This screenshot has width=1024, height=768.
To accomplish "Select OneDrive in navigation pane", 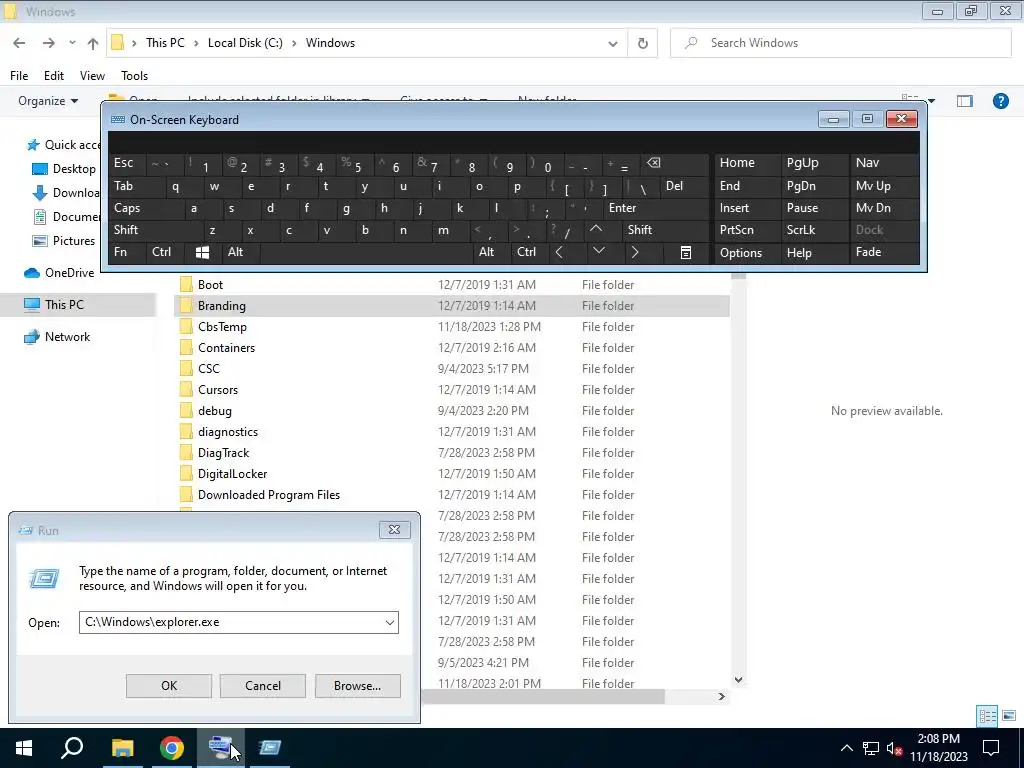I will tap(69, 273).
